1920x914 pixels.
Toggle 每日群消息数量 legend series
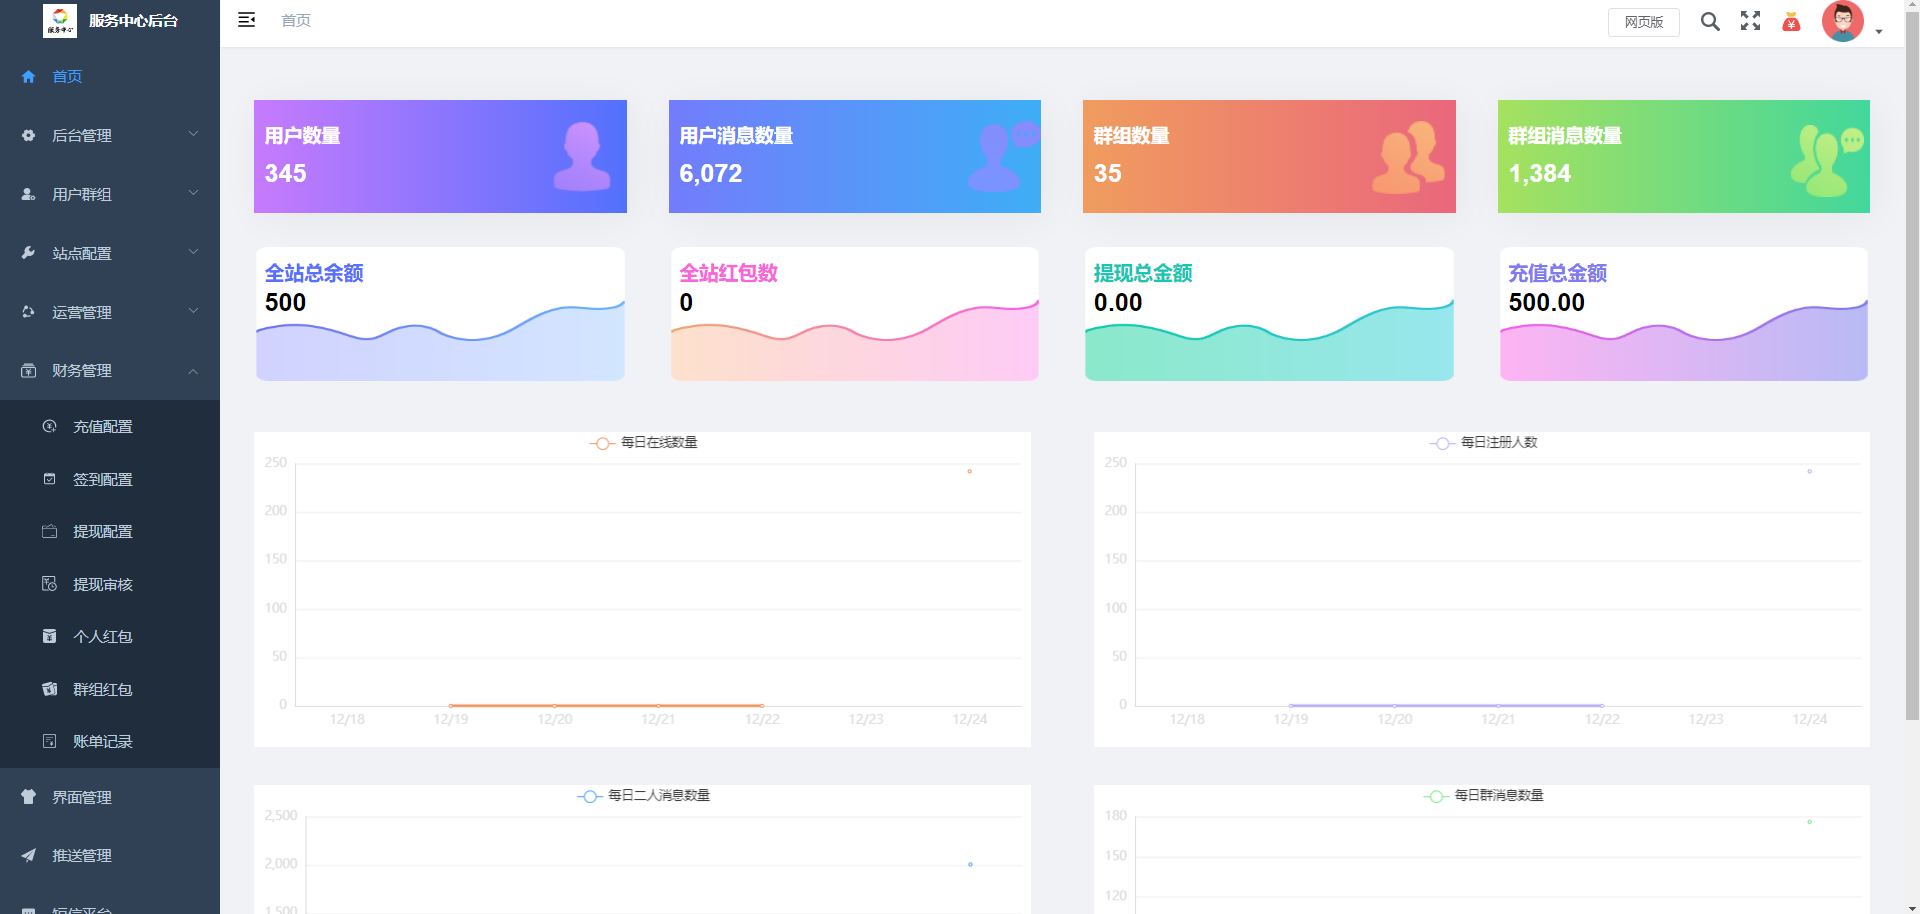1484,795
